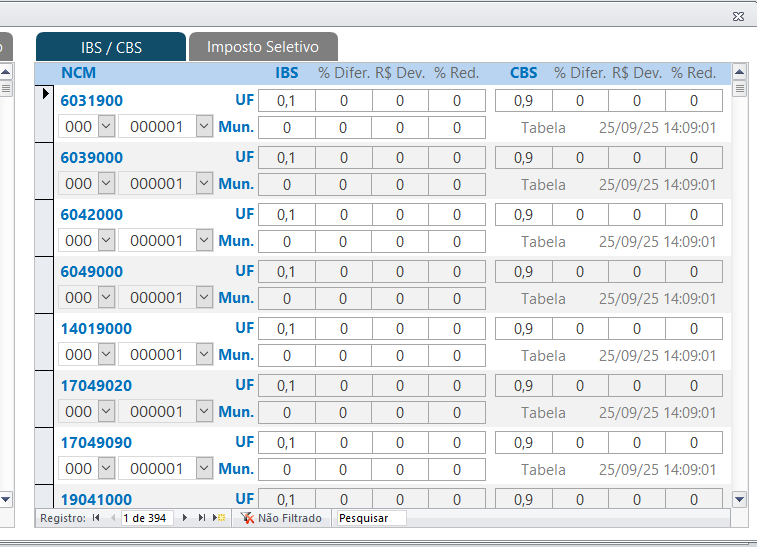The height and width of the screenshot is (547, 757).
Task: Open the 000001 dropdown under NCM 14019000
Action: [x=204, y=355]
